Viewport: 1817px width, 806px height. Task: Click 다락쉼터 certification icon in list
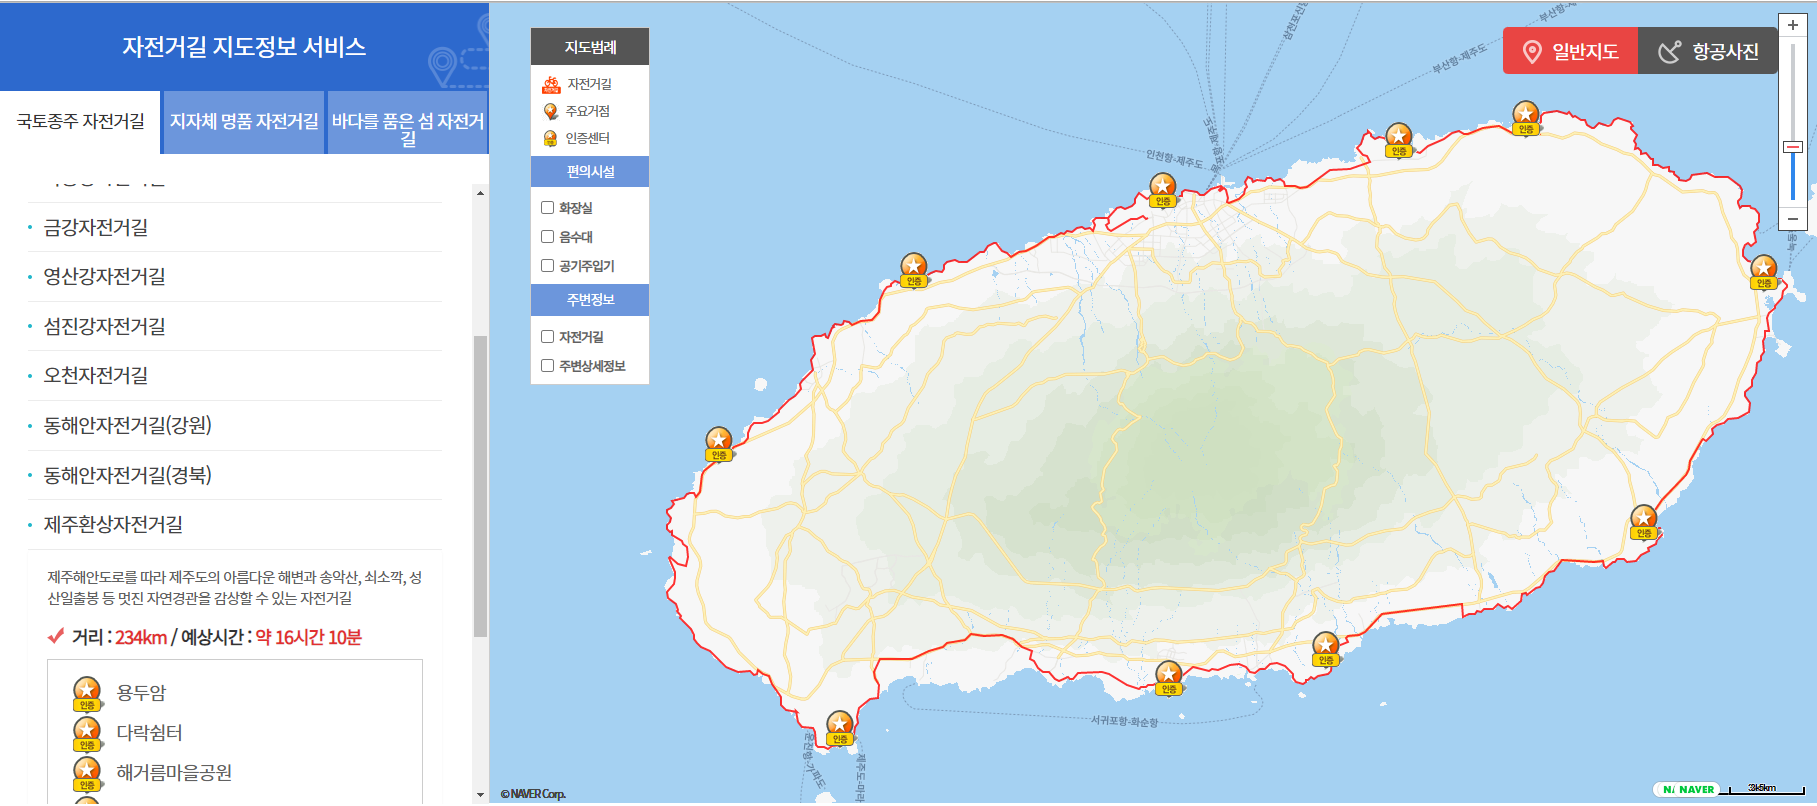coord(87,732)
